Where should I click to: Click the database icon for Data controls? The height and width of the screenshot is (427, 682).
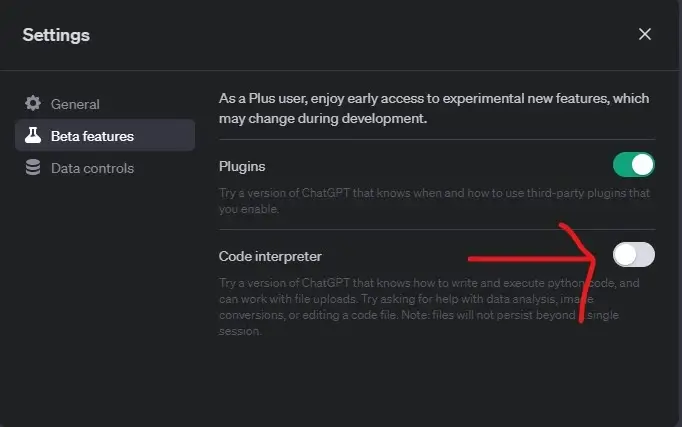pyautogui.click(x=33, y=168)
